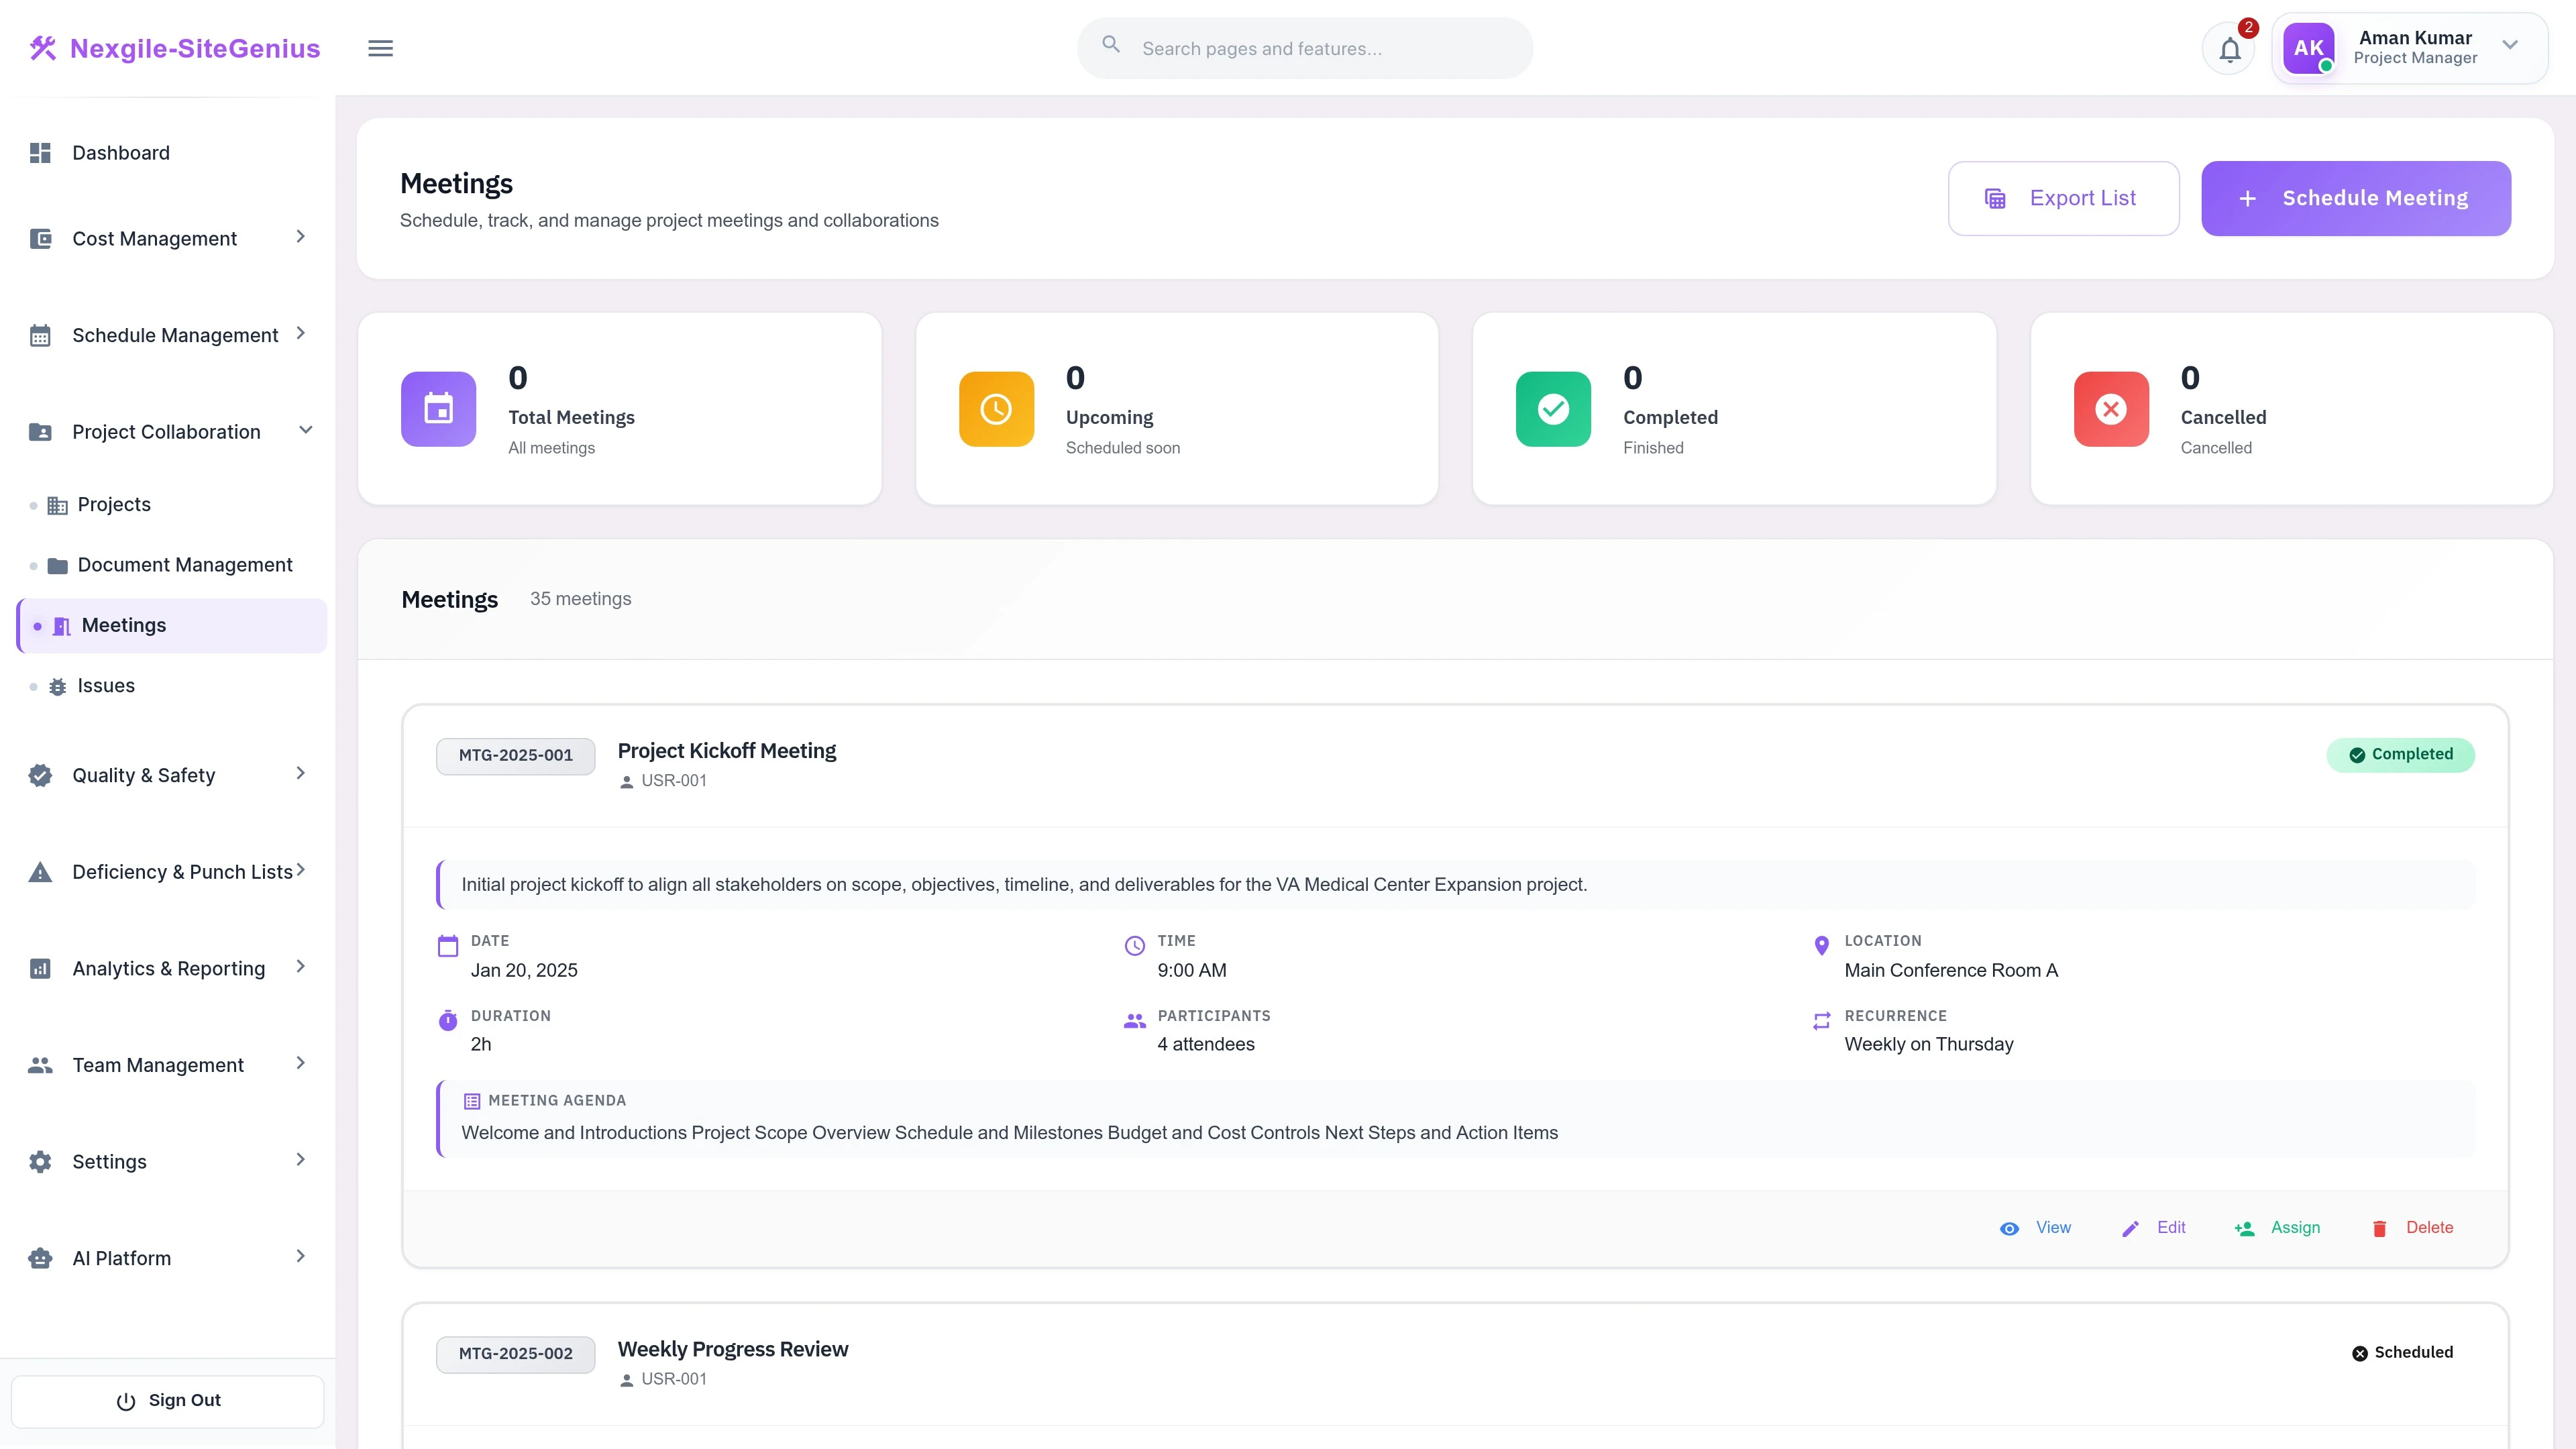
Task: Click the Completed status badge on Project Kickoff Meeting
Action: point(2400,755)
